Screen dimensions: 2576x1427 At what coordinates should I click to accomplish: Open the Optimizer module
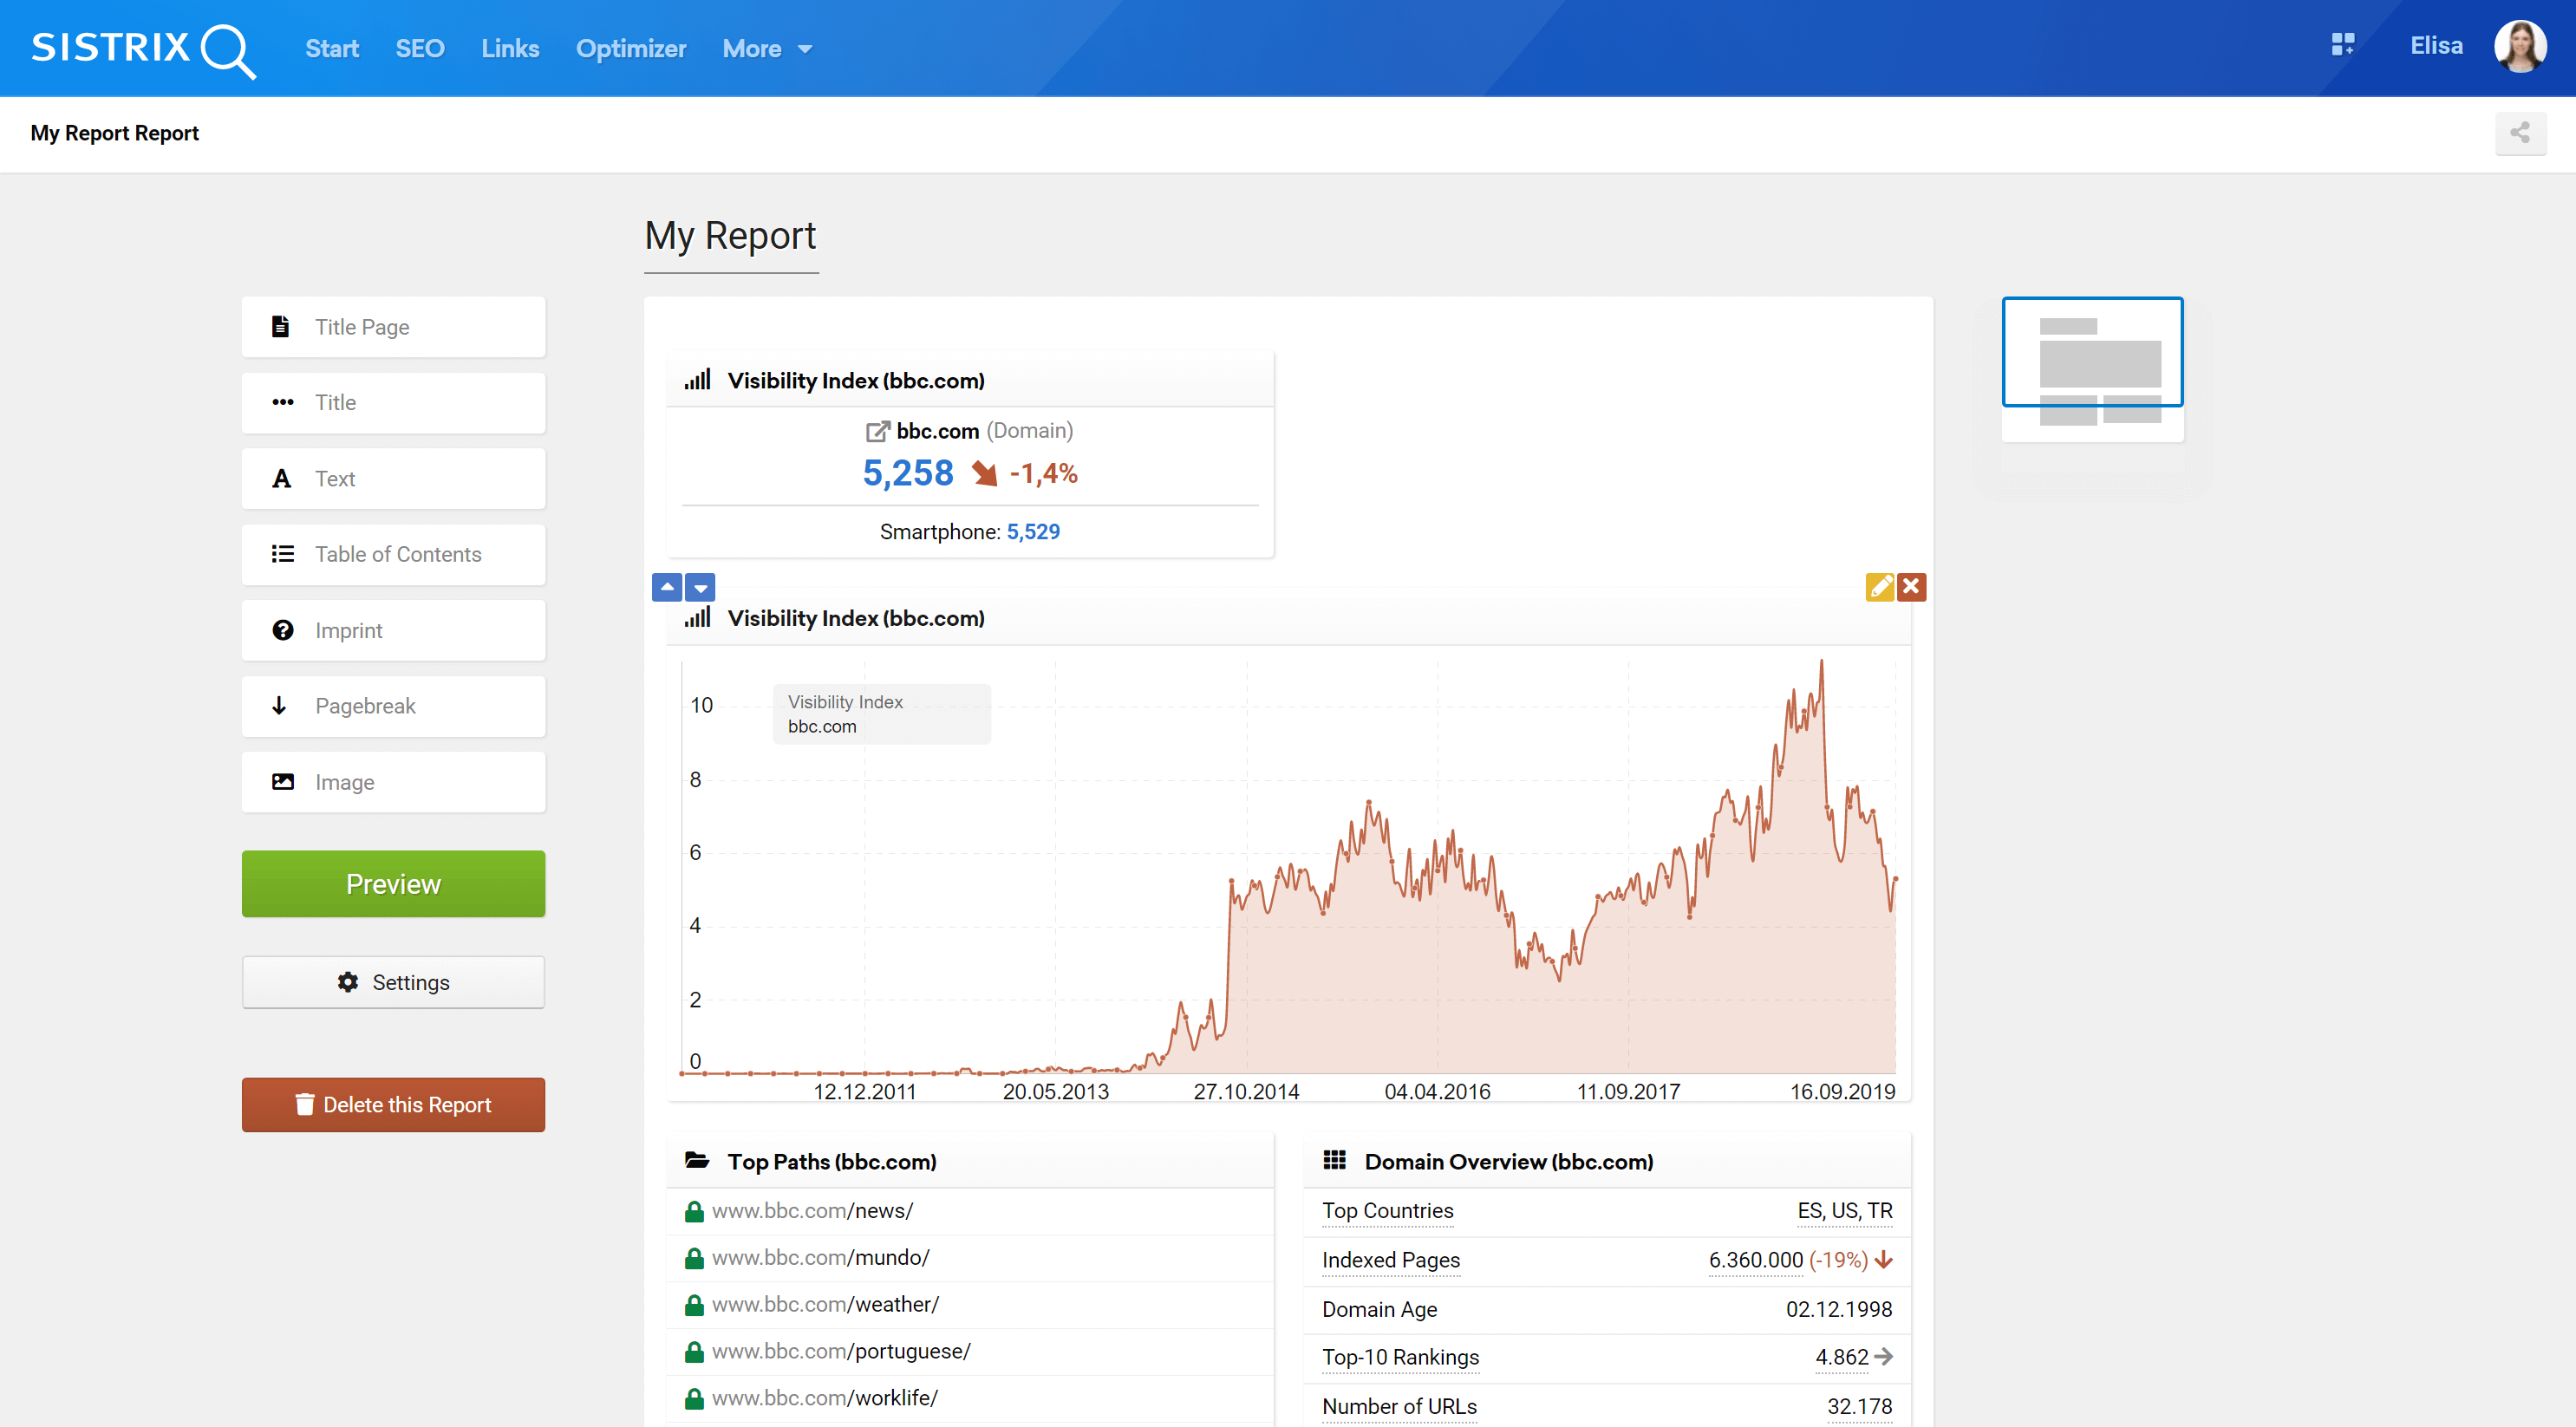coord(631,49)
